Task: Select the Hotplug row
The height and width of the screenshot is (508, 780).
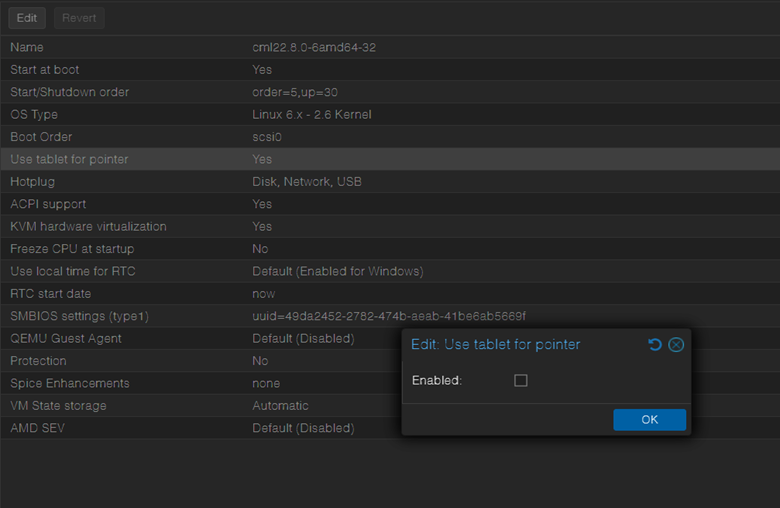Action: point(390,182)
